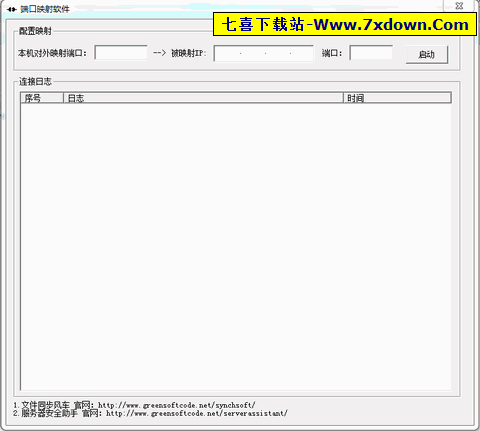The image size is (480, 431).
Task: Click the 配置映射 group label
Action: tap(35, 31)
